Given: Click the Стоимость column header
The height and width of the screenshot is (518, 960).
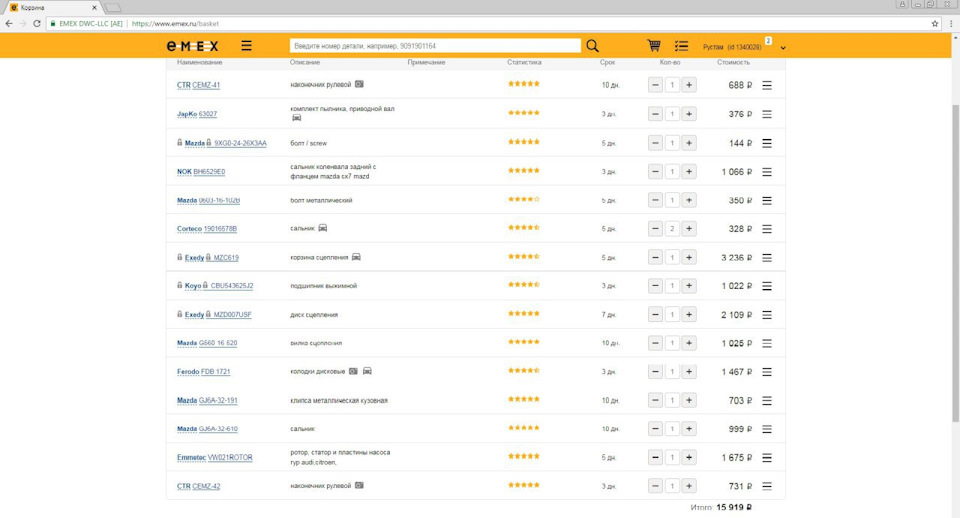Looking at the screenshot, I should pos(733,62).
